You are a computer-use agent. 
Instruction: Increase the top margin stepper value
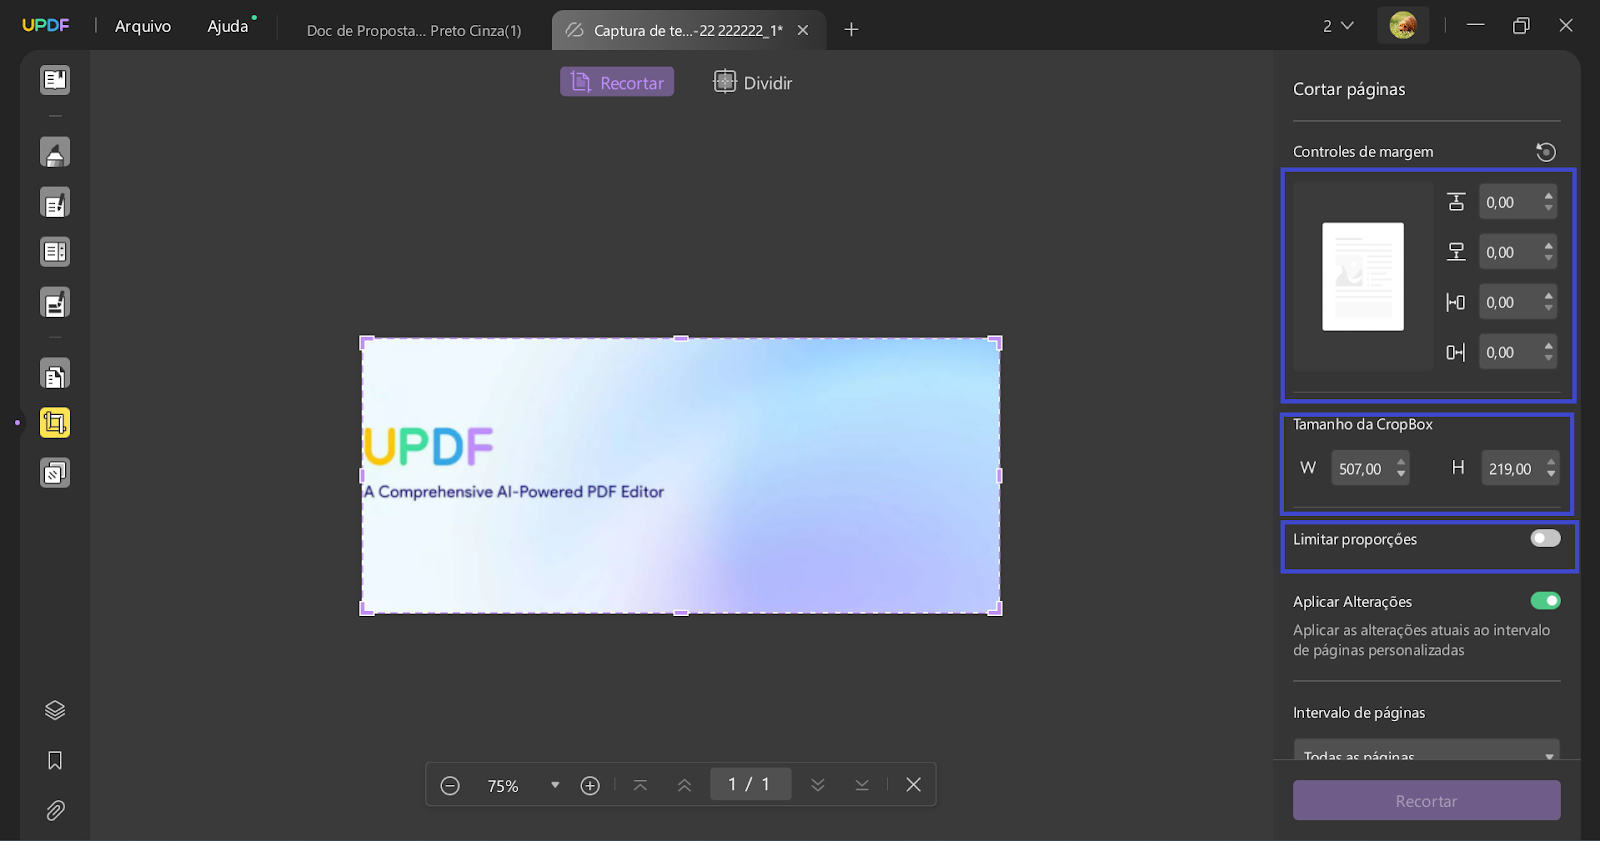pyautogui.click(x=1549, y=196)
